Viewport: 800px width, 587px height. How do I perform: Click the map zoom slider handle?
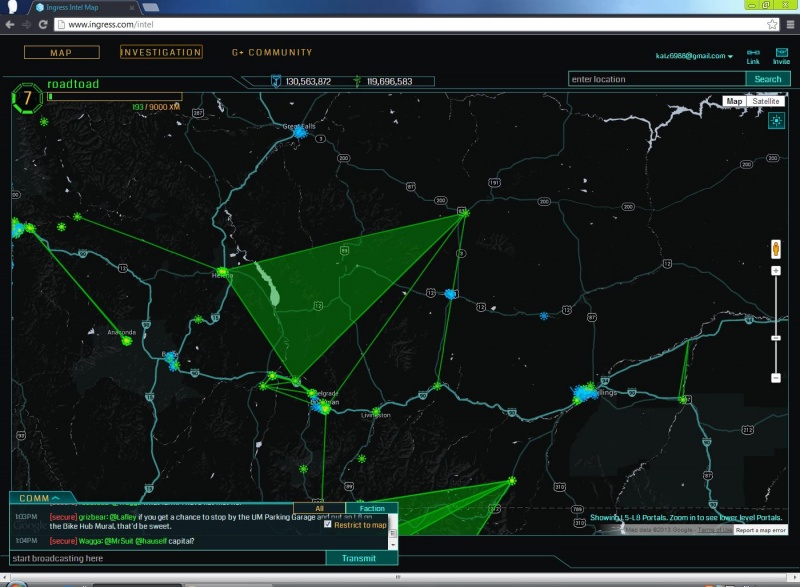point(776,338)
